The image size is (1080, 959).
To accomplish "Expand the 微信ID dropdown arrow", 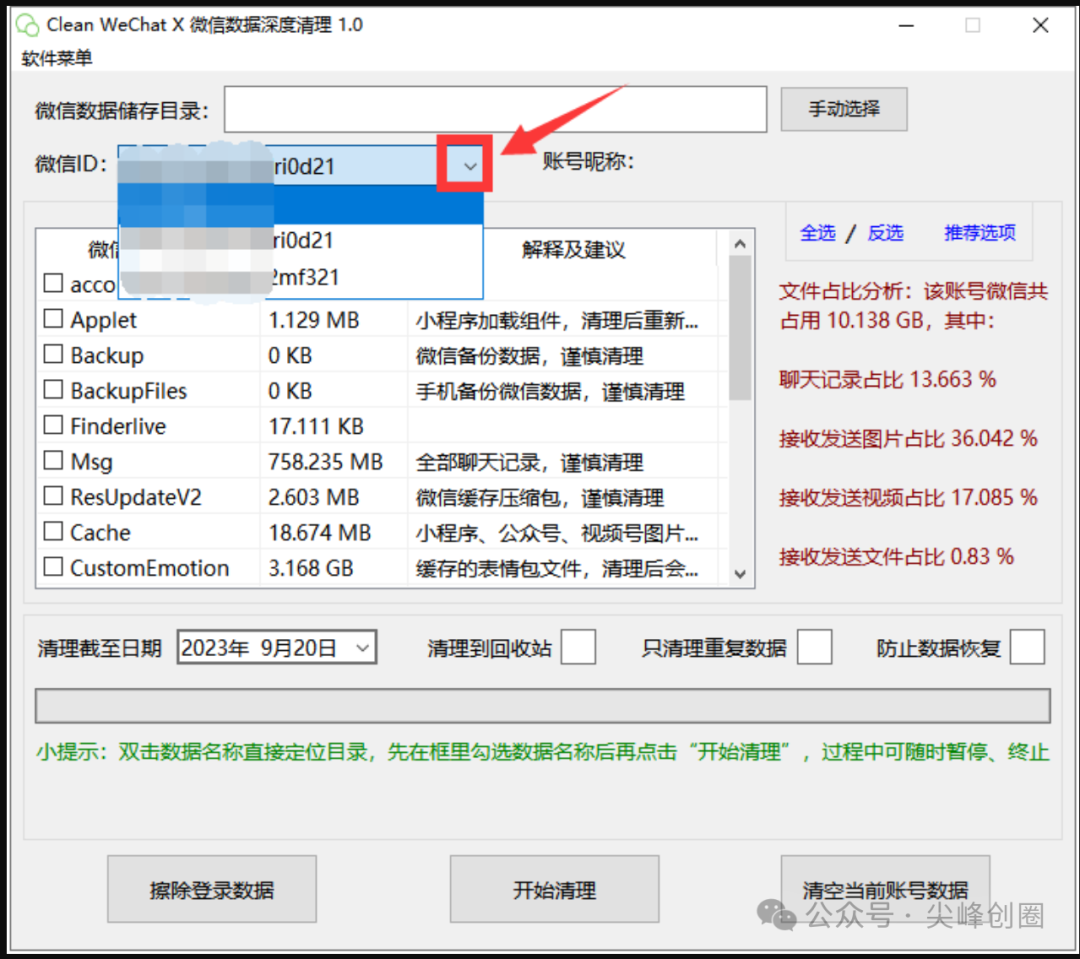I will click(x=470, y=166).
